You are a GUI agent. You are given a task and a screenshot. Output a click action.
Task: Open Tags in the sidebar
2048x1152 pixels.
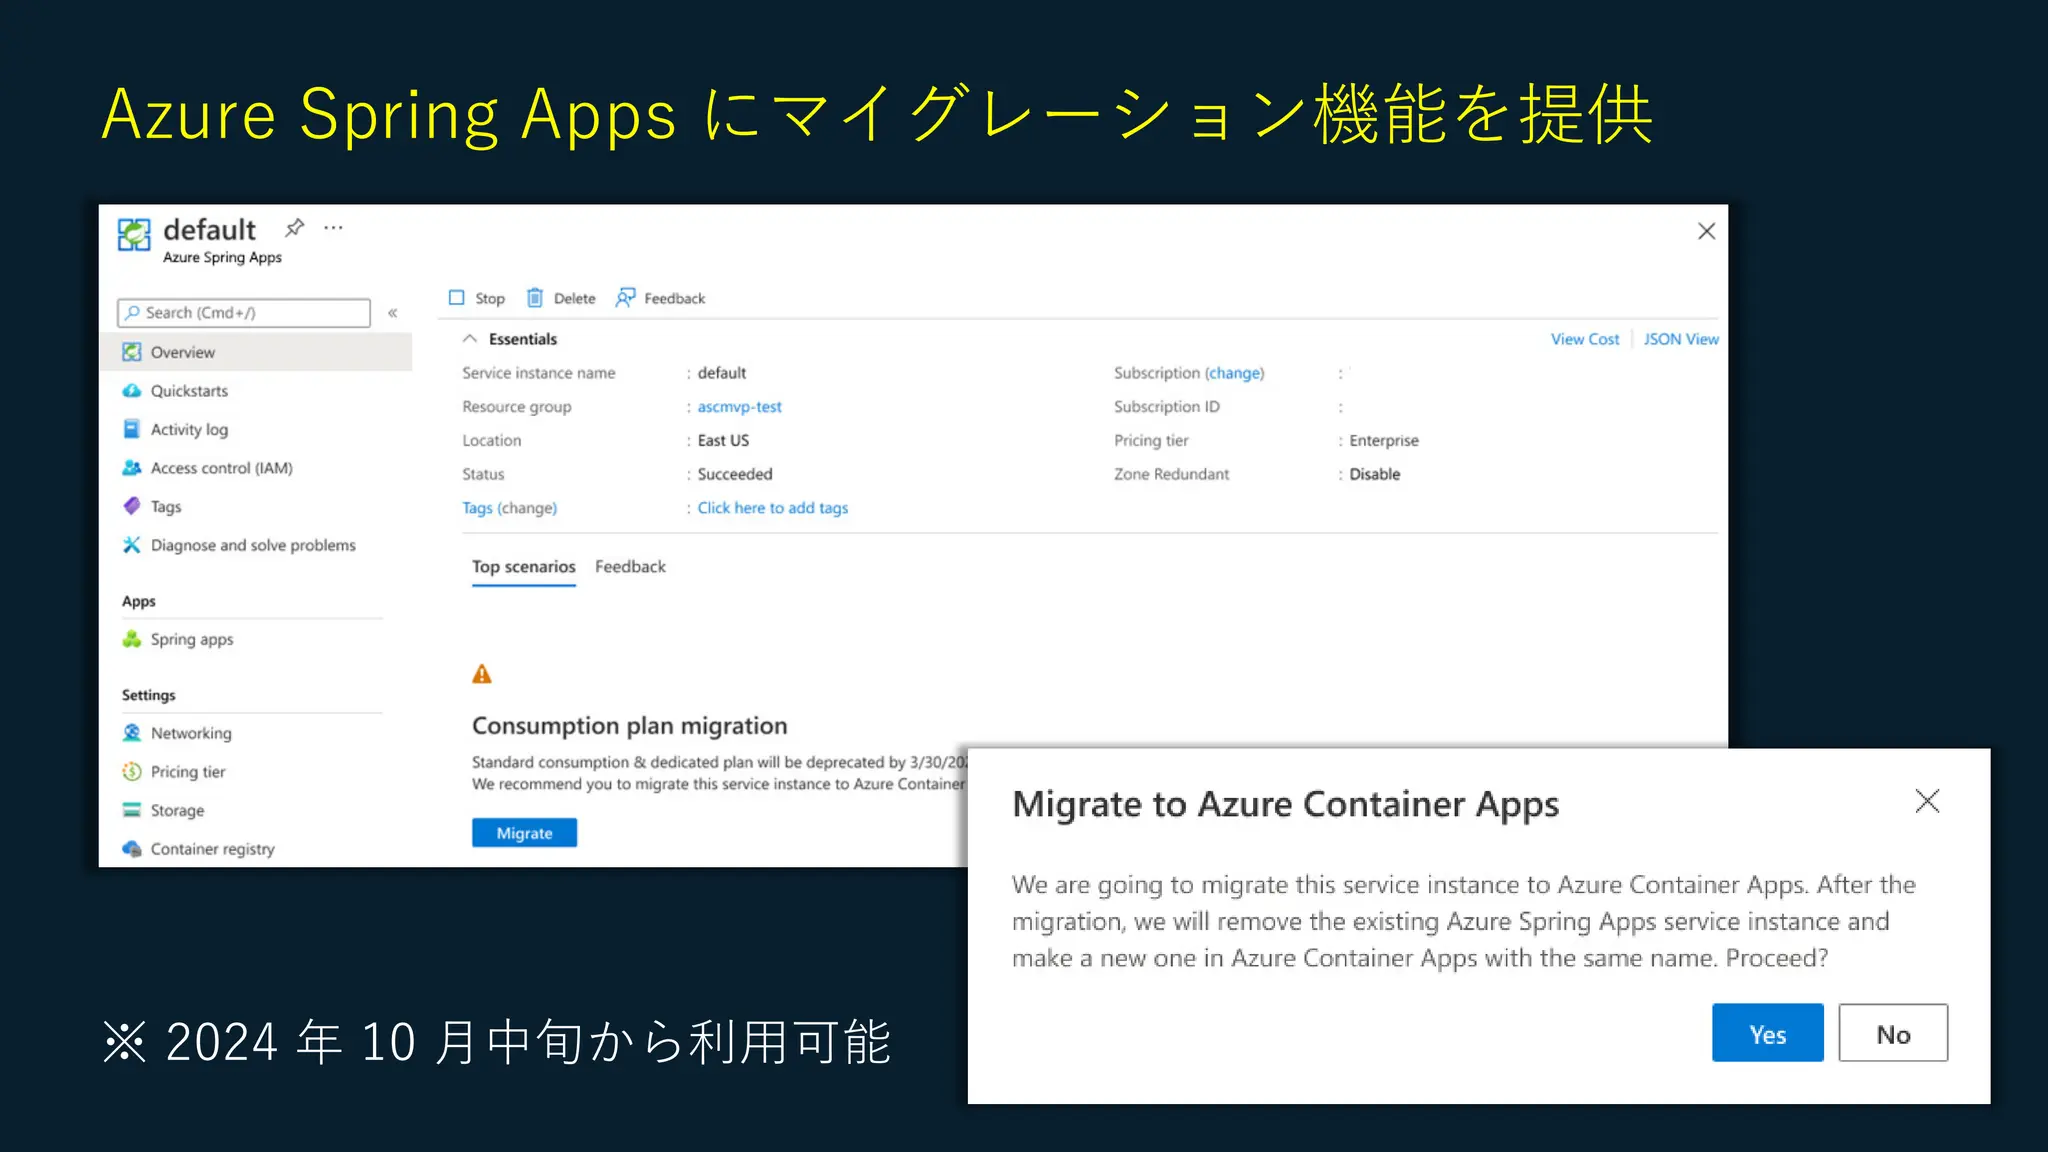(x=166, y=507)
